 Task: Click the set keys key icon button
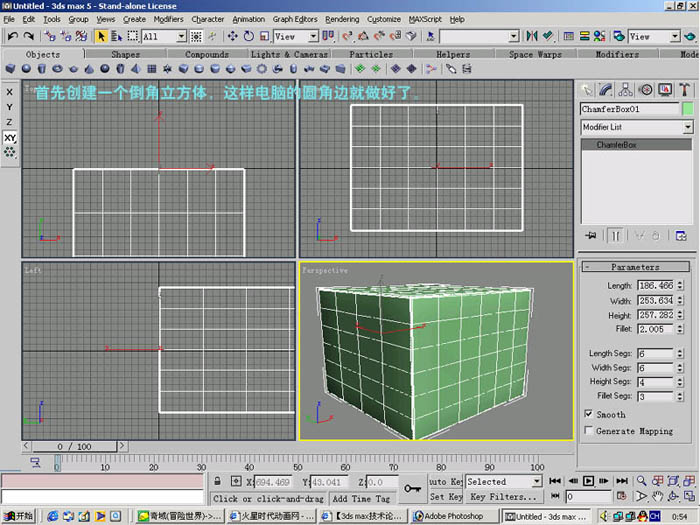tap(412, 488)
